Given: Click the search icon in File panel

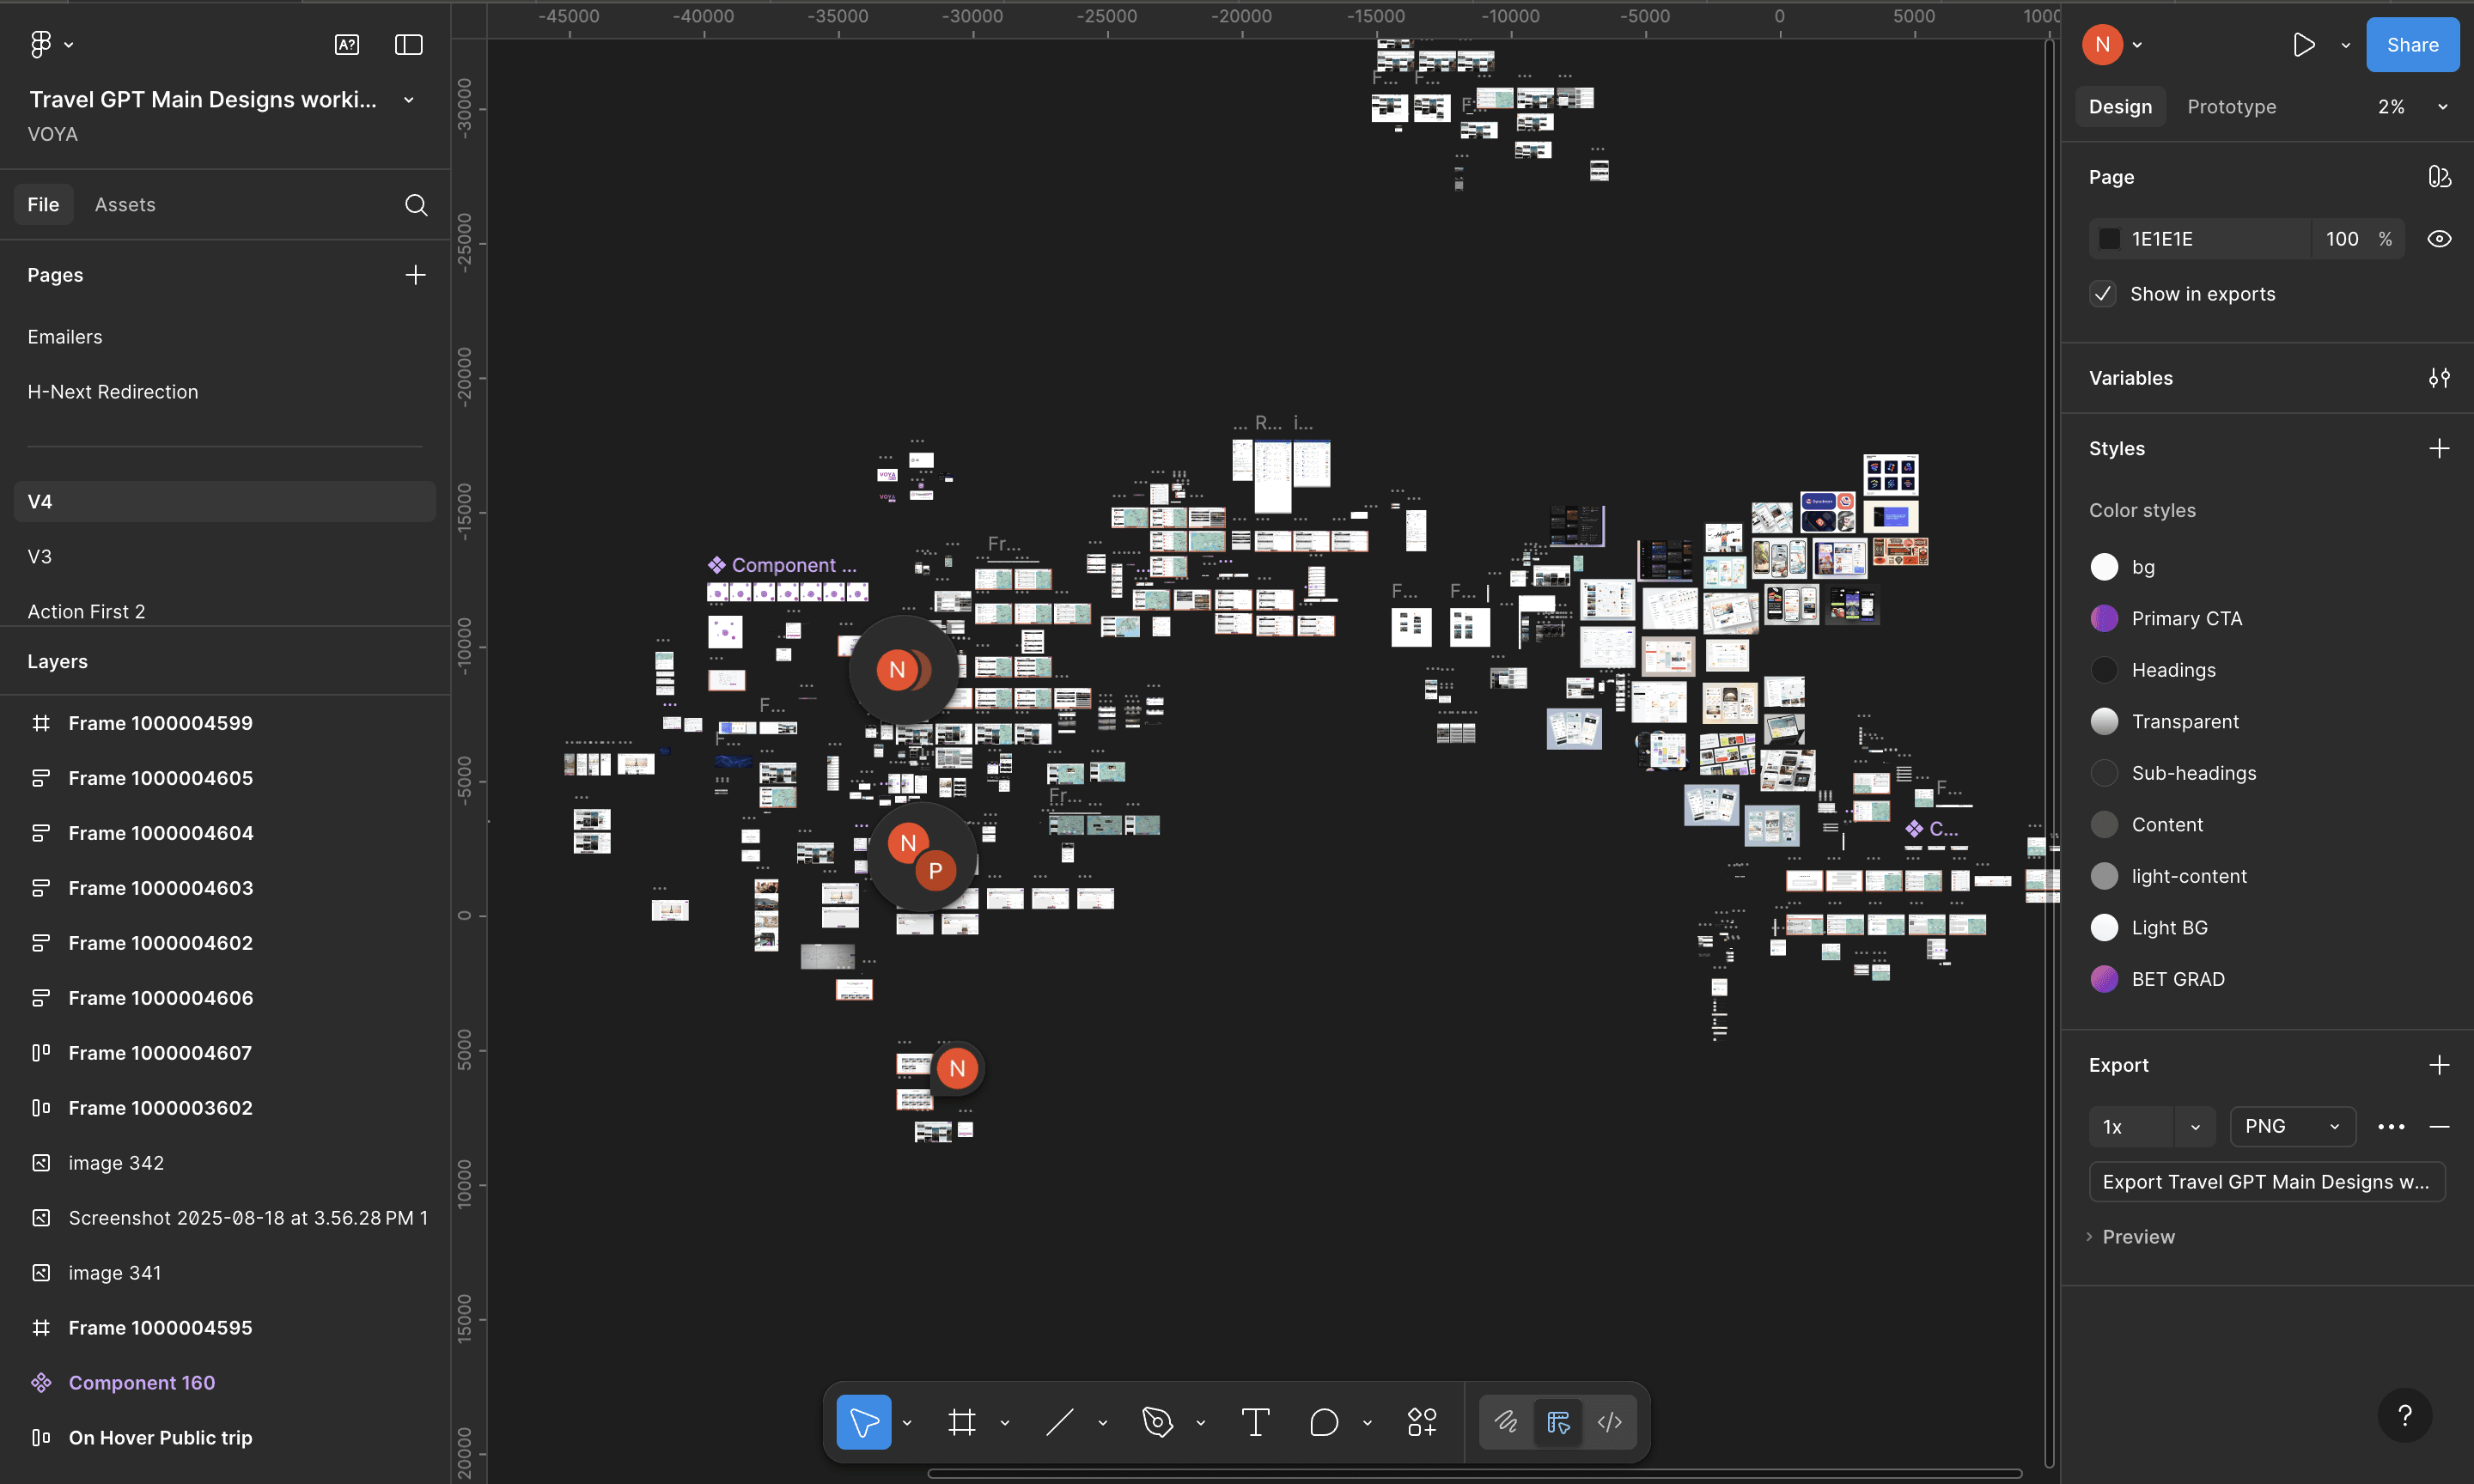Looking at the screenshot, I should [x=416, y=205].
